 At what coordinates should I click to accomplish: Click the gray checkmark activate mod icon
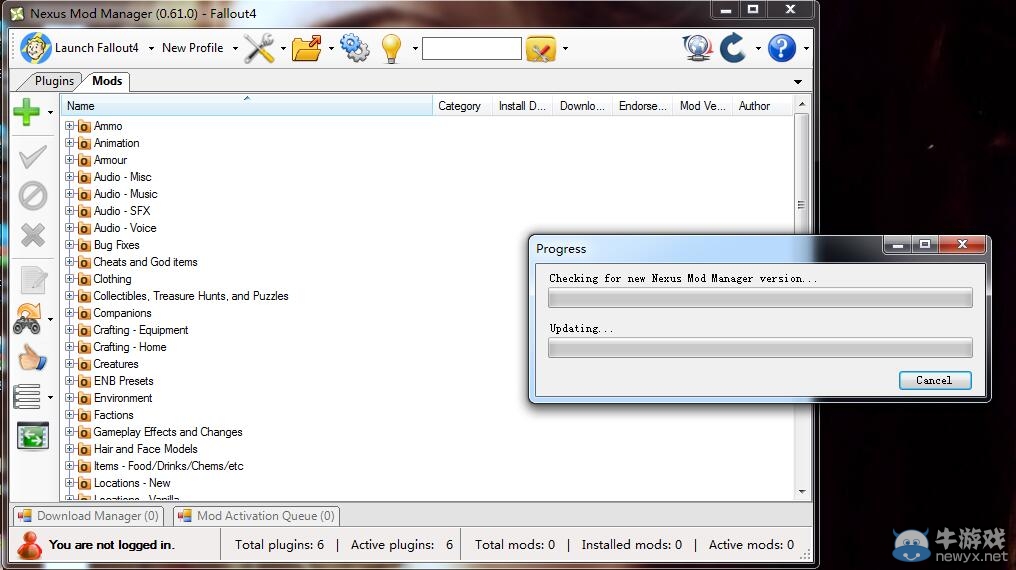pyautogui.click(x=32, y=157)
